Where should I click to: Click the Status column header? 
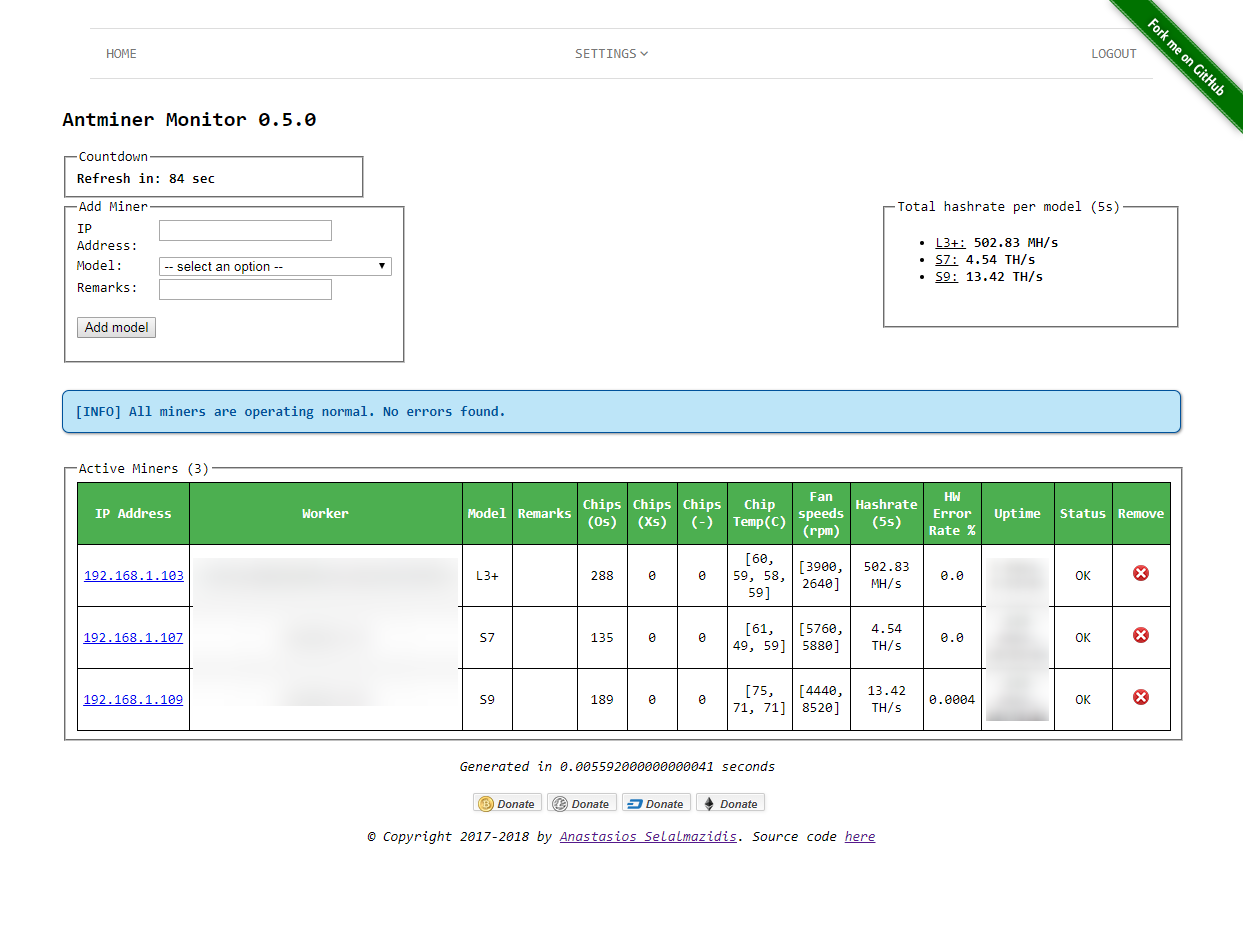click(x=1083, y=514)
